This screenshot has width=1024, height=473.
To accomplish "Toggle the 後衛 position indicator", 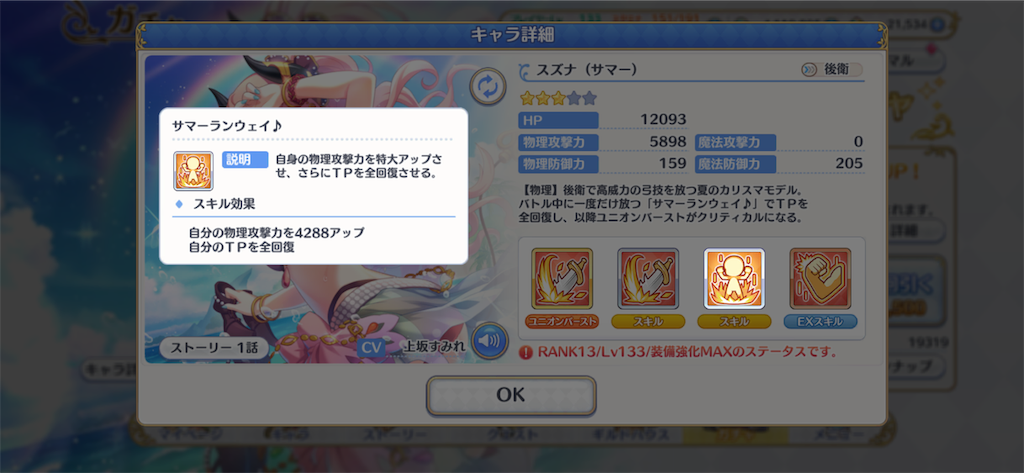I will (832, 69).
